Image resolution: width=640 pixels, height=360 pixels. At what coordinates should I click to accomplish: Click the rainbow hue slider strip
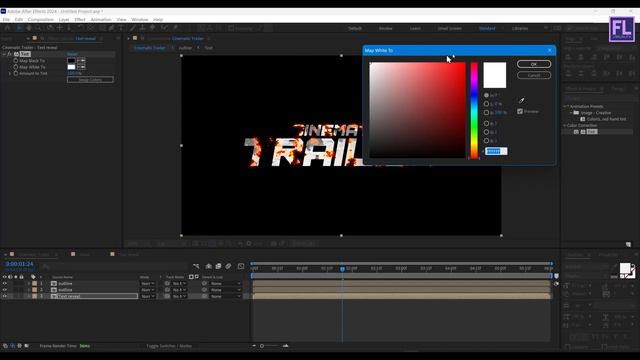[474, 110]
